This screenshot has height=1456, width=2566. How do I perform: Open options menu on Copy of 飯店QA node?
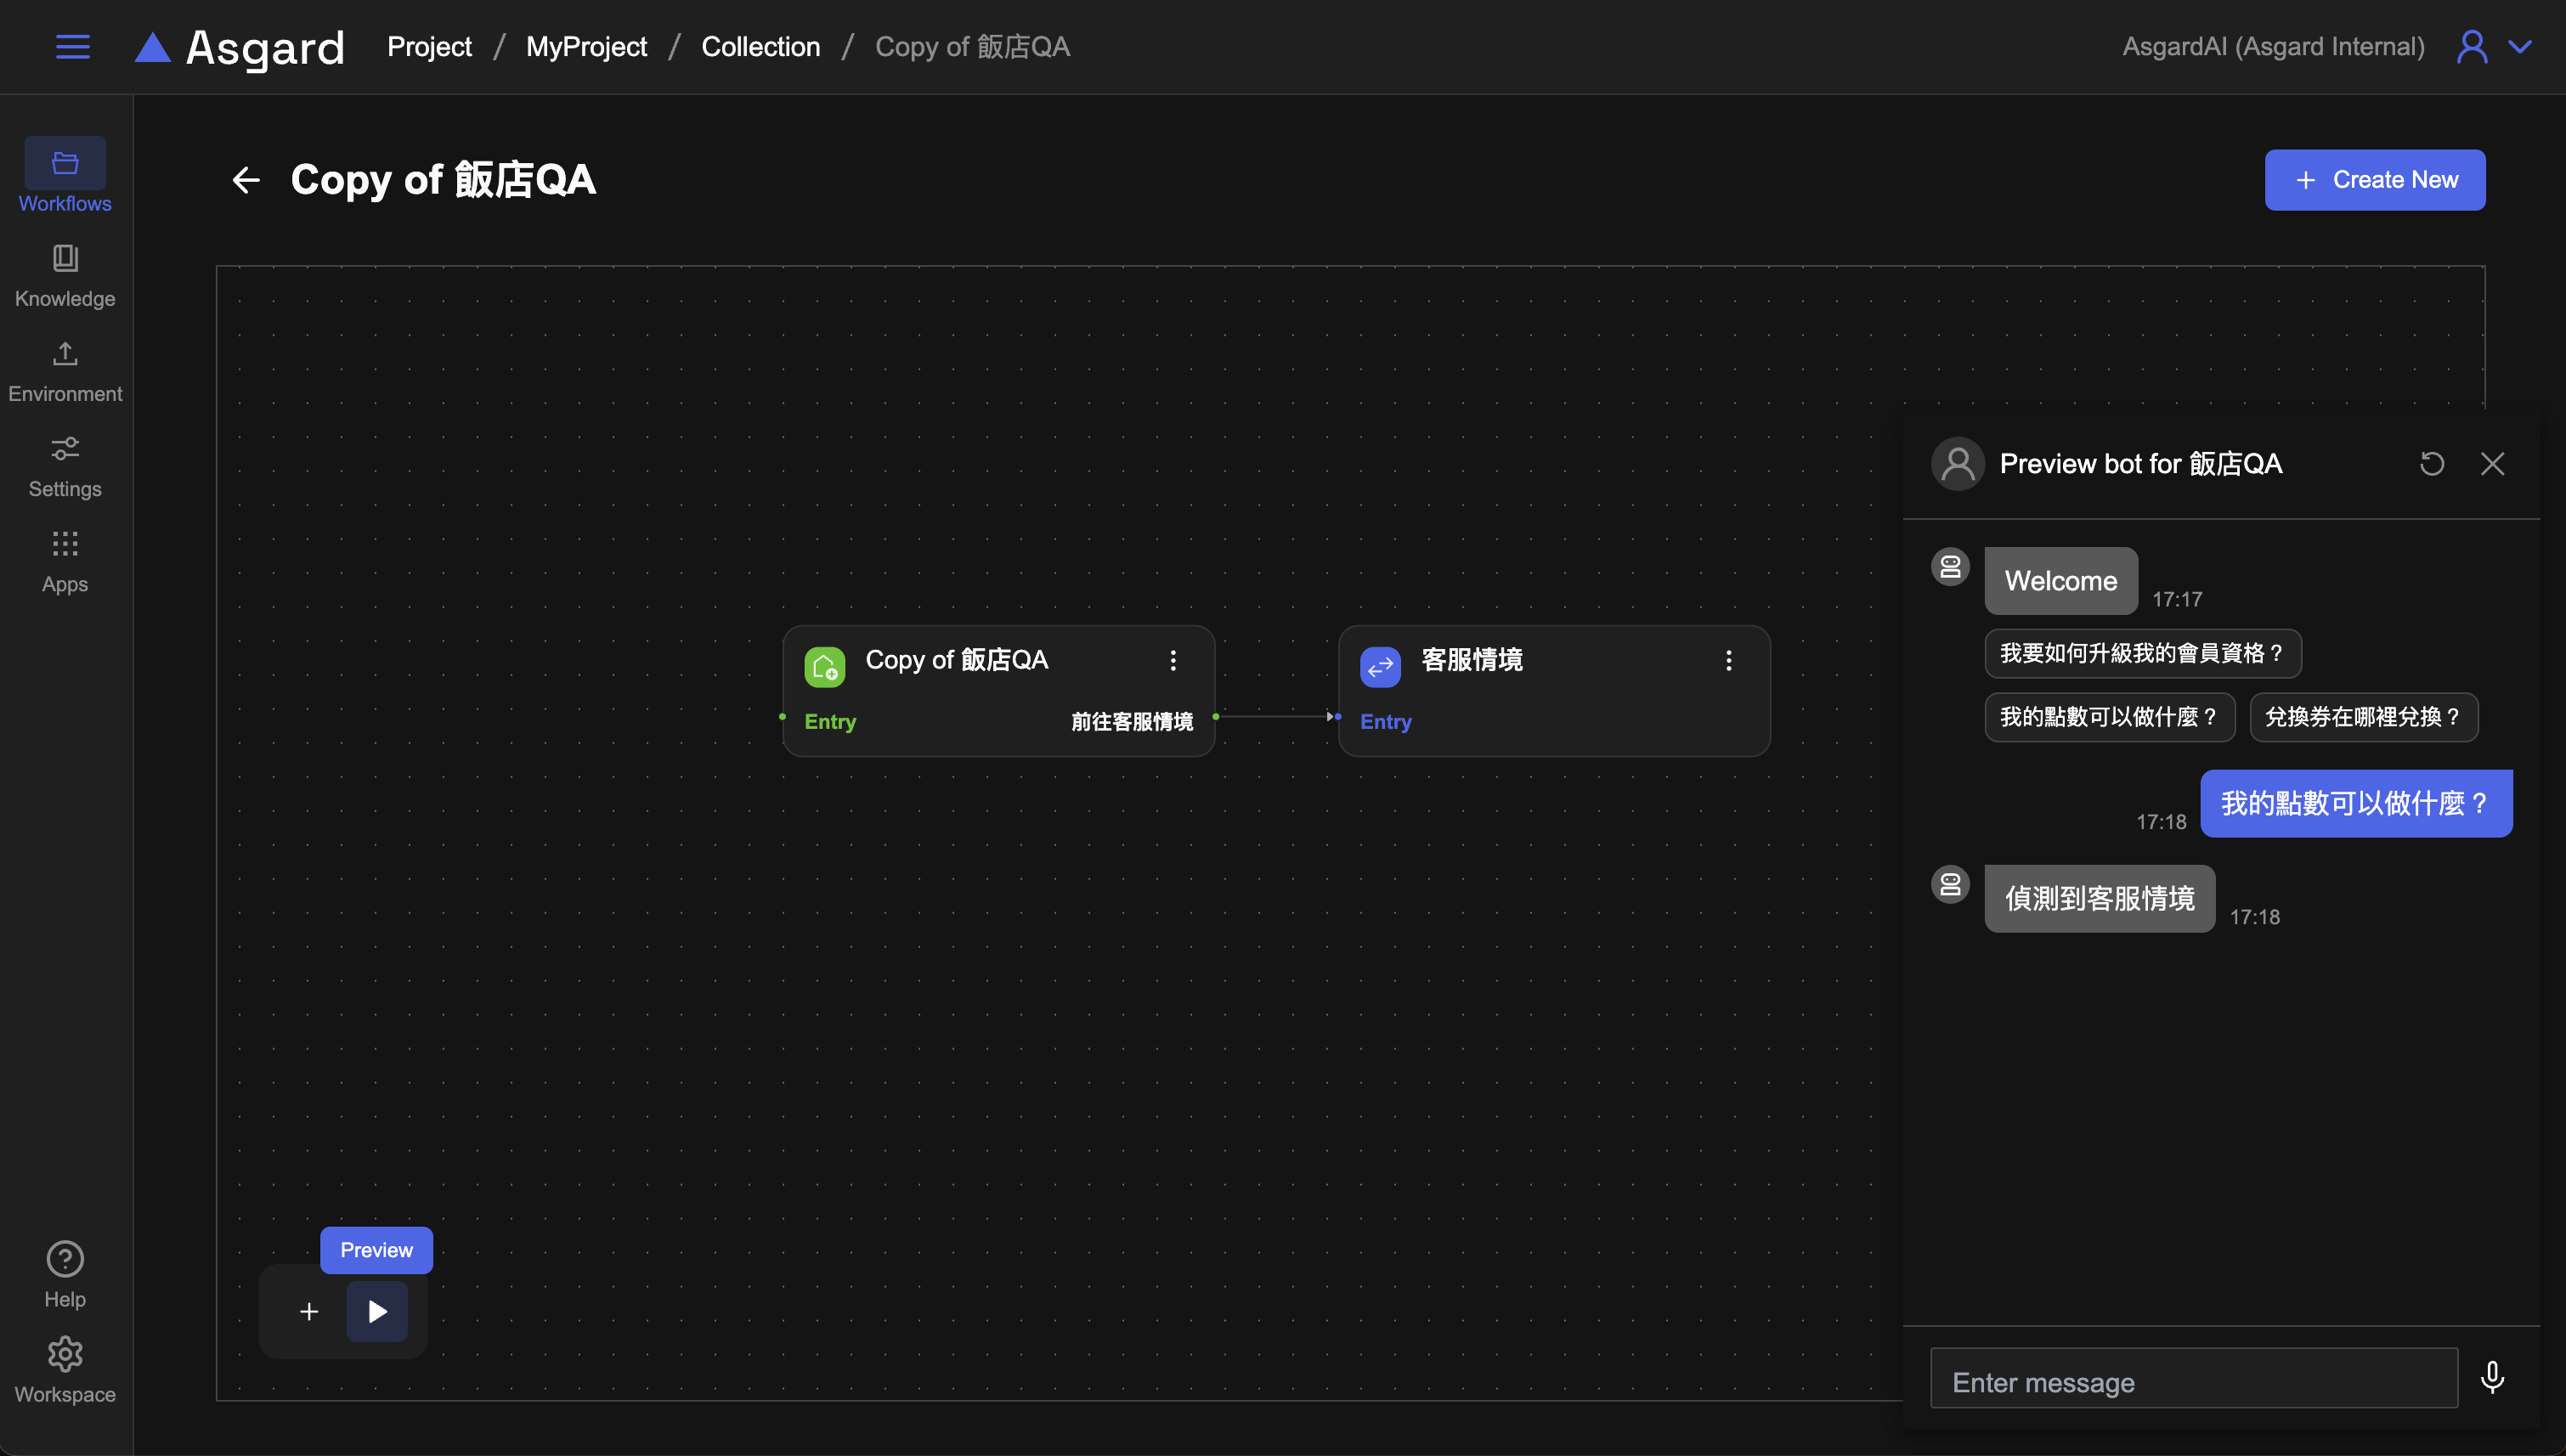point(1173,660)
